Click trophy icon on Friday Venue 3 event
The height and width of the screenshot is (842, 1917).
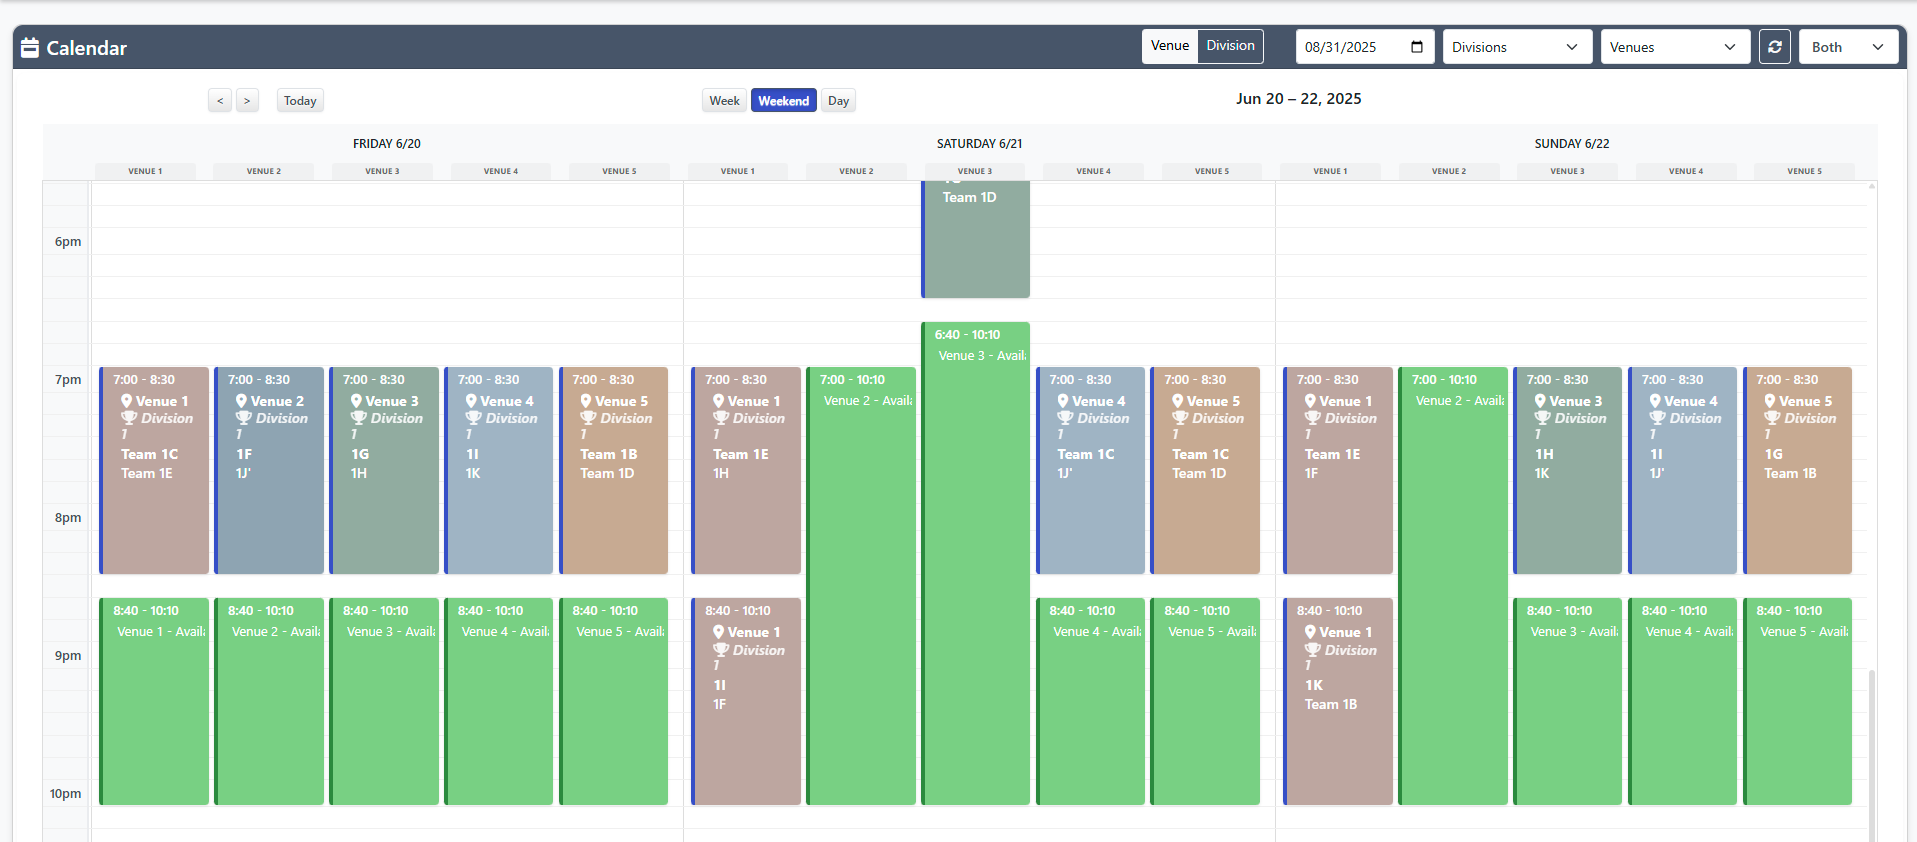pyautogui.click(x=358, y=418)
